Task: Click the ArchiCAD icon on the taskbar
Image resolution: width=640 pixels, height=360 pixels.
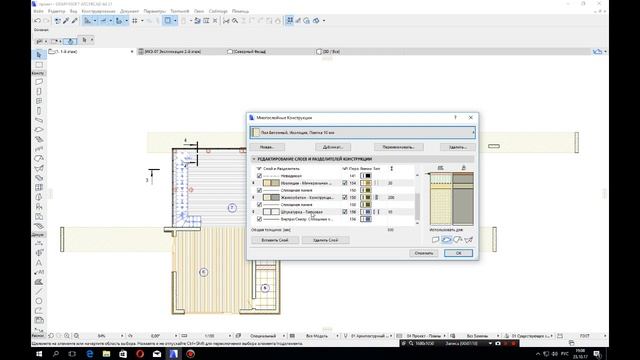Action: coord(173,354)
